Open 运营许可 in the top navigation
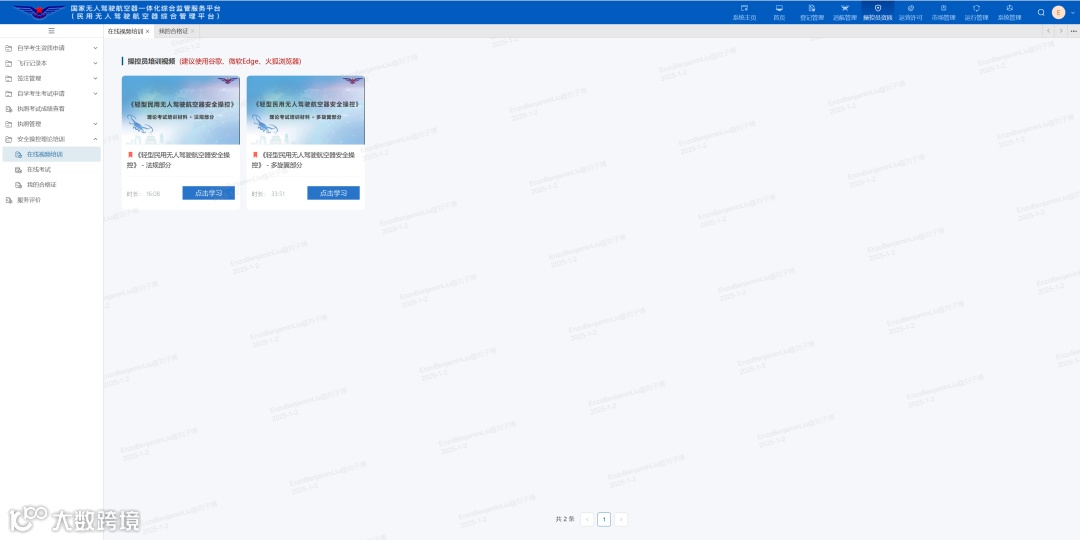1080x540 pixels. coord(911,12)
